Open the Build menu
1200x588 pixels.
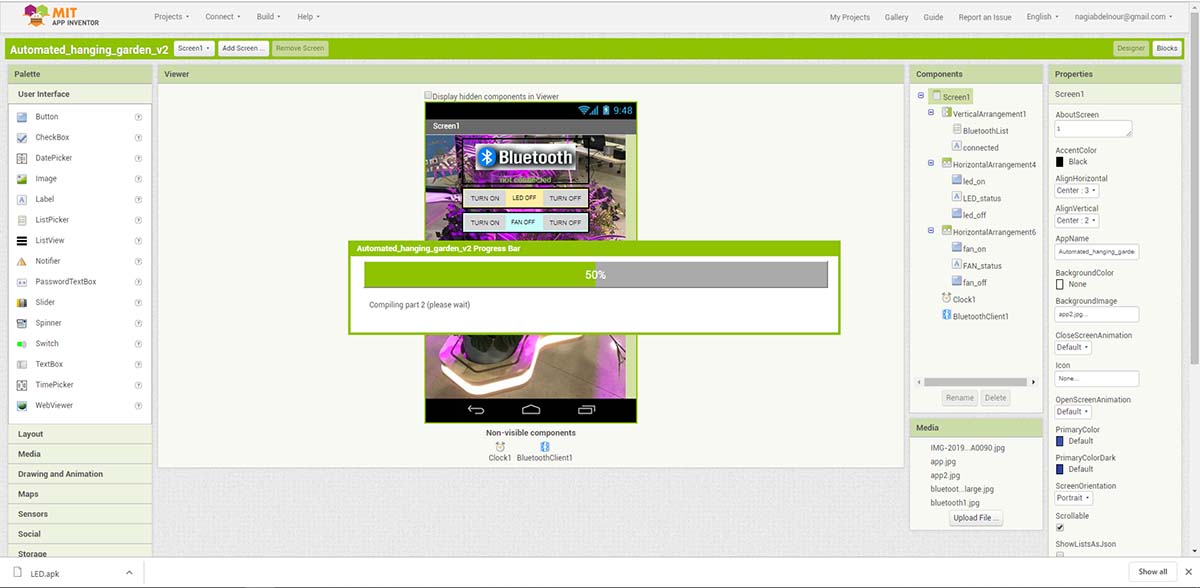tap(268, 16)
